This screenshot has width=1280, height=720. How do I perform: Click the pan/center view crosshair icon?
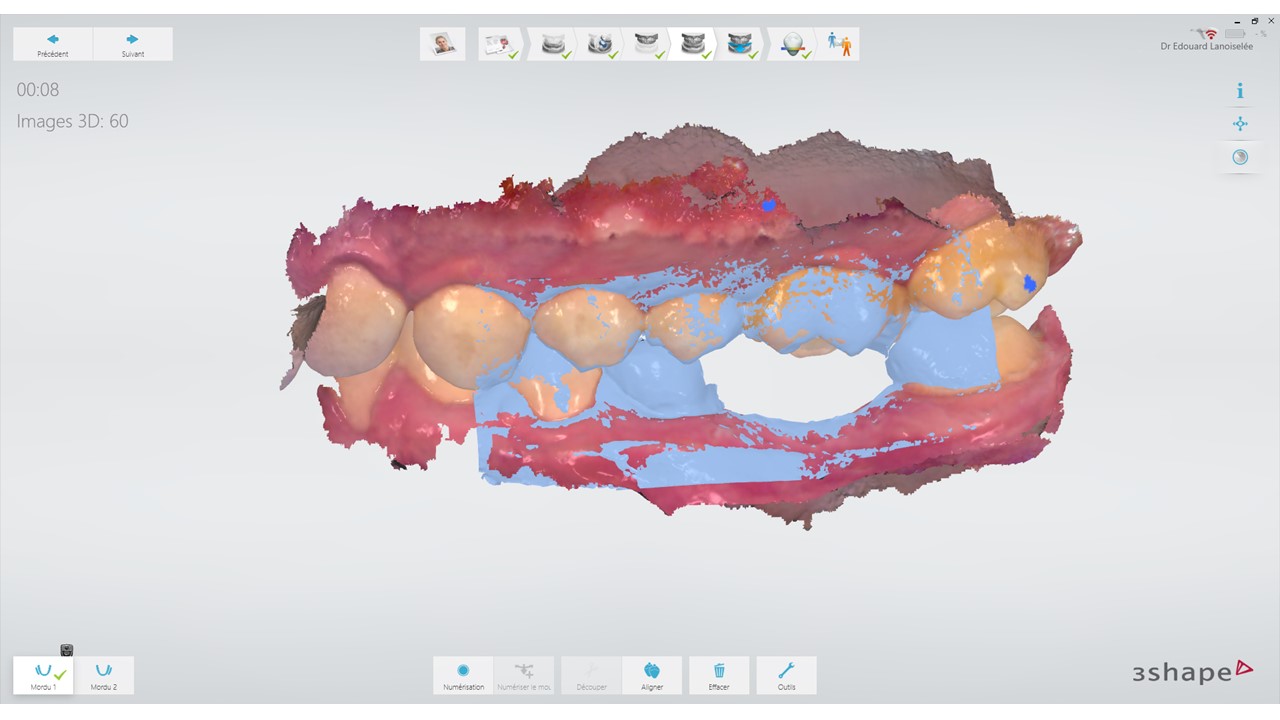click(1240, 124)
